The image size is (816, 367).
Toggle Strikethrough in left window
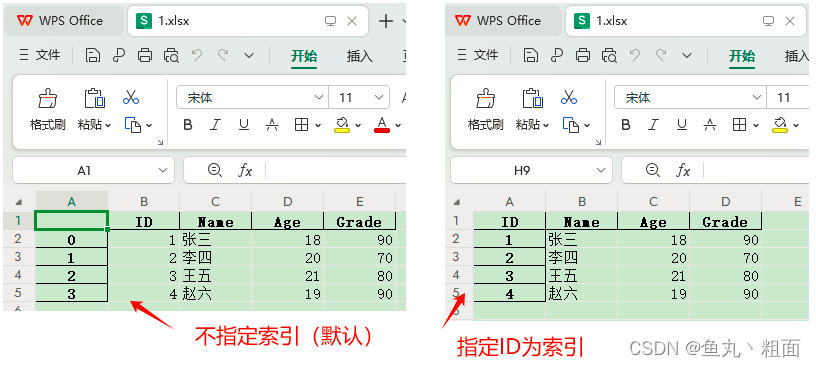point(272,125)
